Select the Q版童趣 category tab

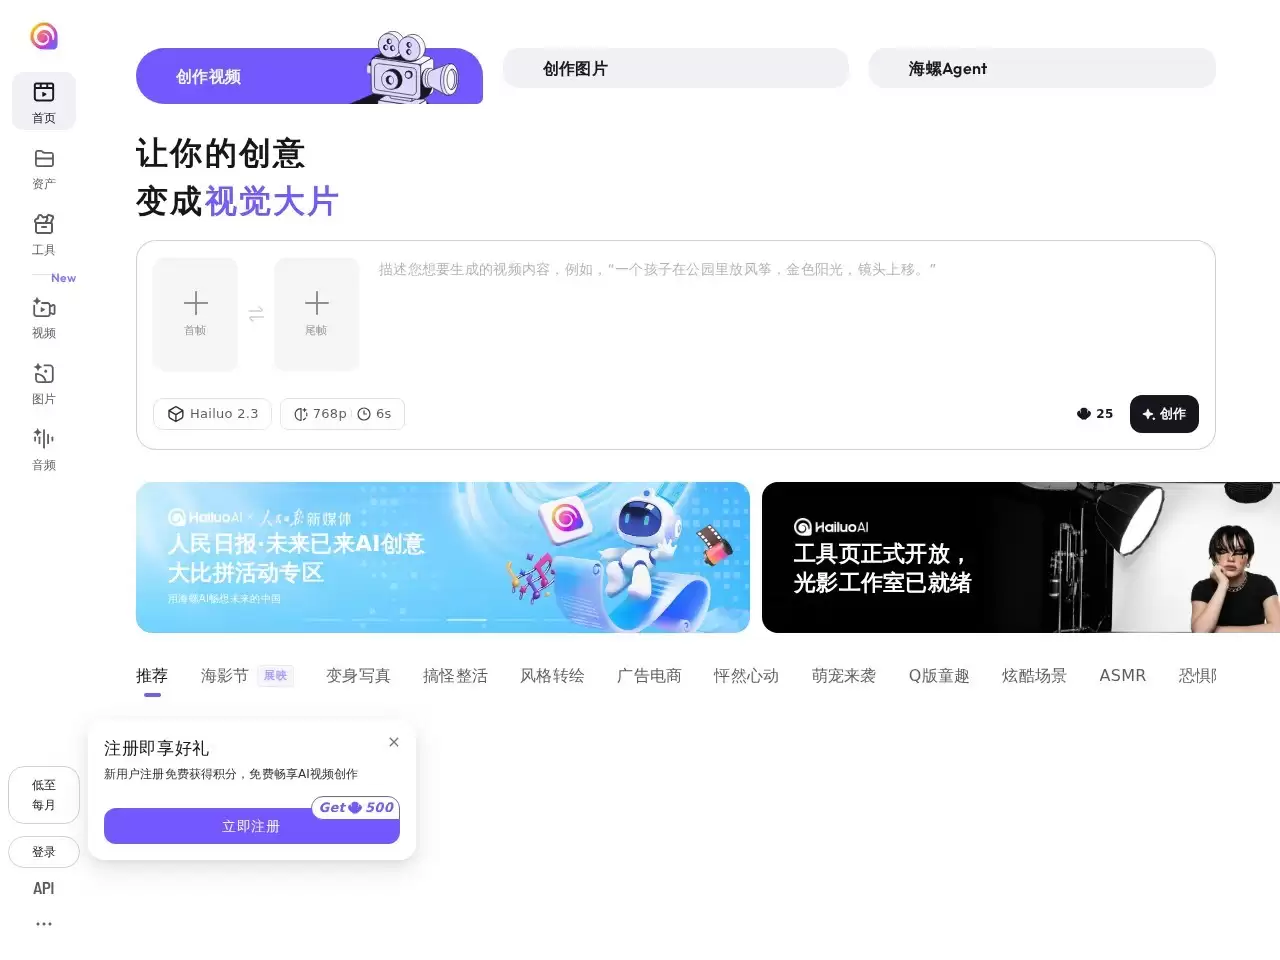click(939, 676)
